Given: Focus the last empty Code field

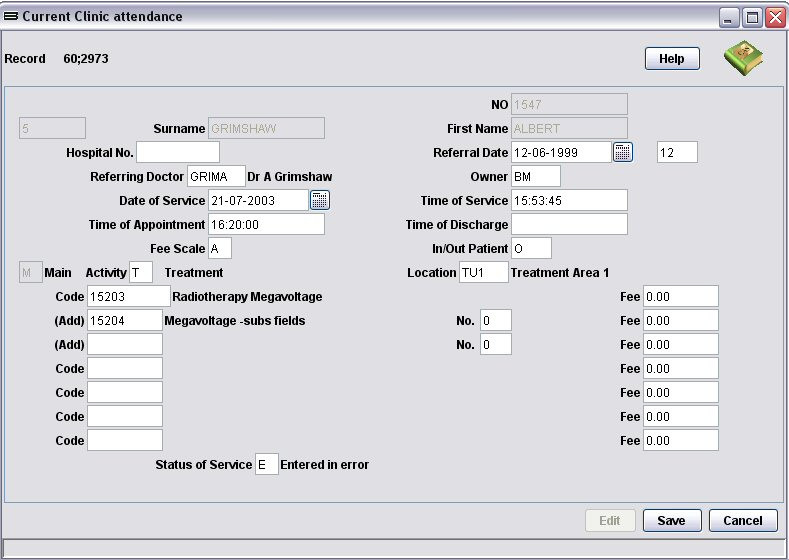Looking at the screenshot, I should pyautogui.click(x=125, y=440).
